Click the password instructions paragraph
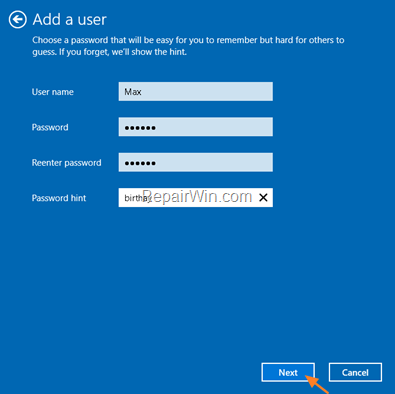This screenshot has height=394, width=395. point(188,46)
